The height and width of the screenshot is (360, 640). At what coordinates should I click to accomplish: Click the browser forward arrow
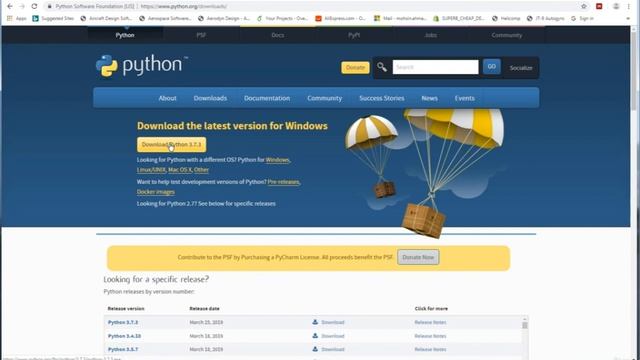[x=22, y=6]
